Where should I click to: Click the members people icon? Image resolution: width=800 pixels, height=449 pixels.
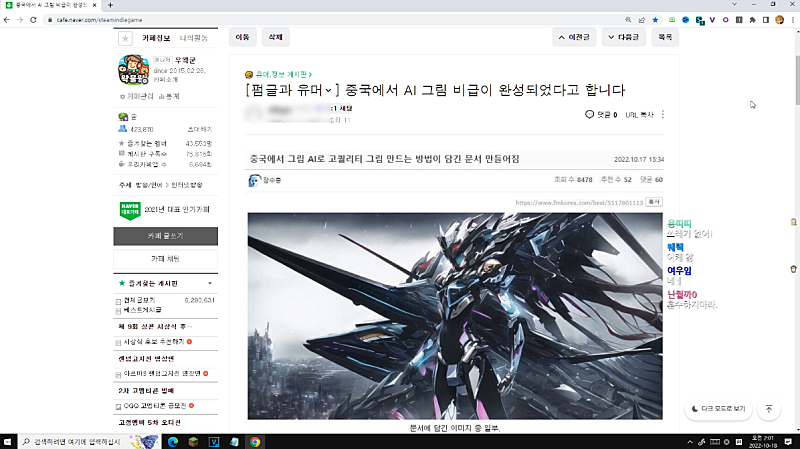point(122,129)
